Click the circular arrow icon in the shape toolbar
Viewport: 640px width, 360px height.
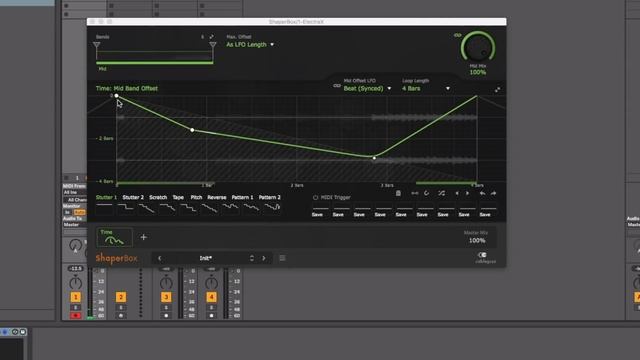pyautogui.click(x=427, y=193)
